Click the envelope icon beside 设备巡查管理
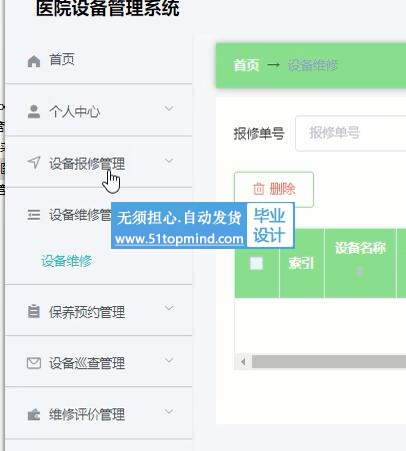The image size is (406, 451). coord(34,363)
